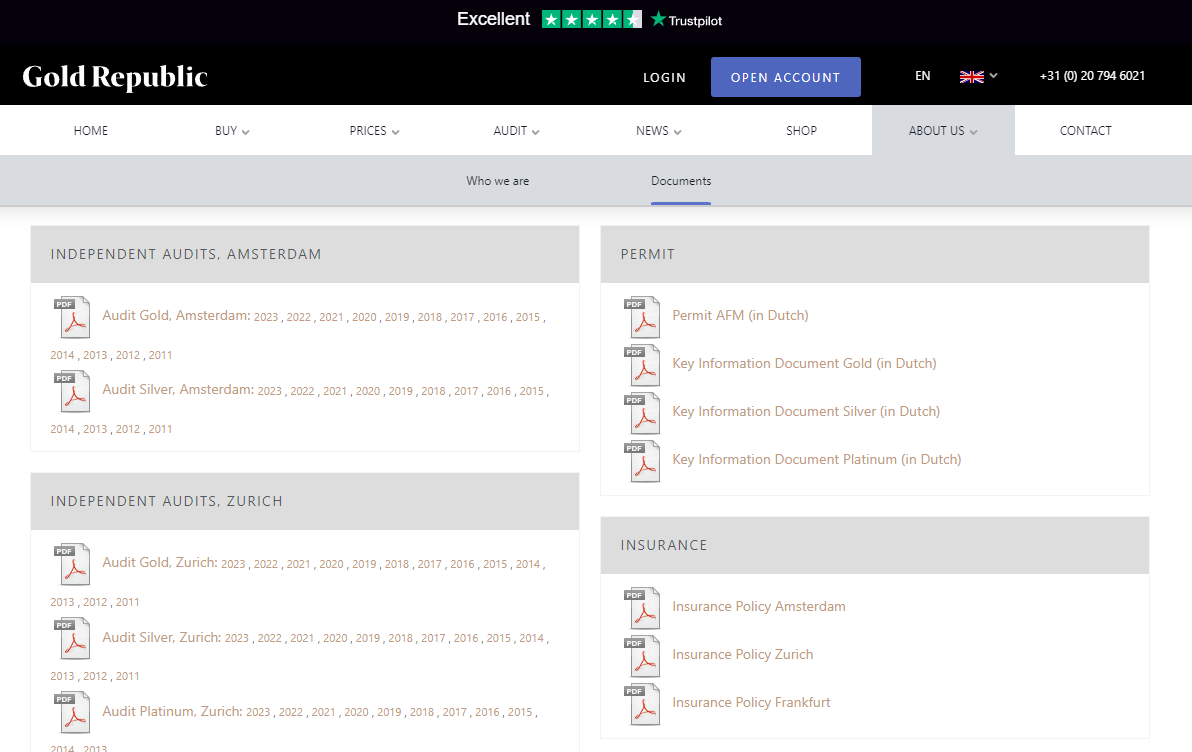1192x752 pixels.
Task: Open PDF icon for Audit Silver, Amsterdam
Action: click(73, 391)
